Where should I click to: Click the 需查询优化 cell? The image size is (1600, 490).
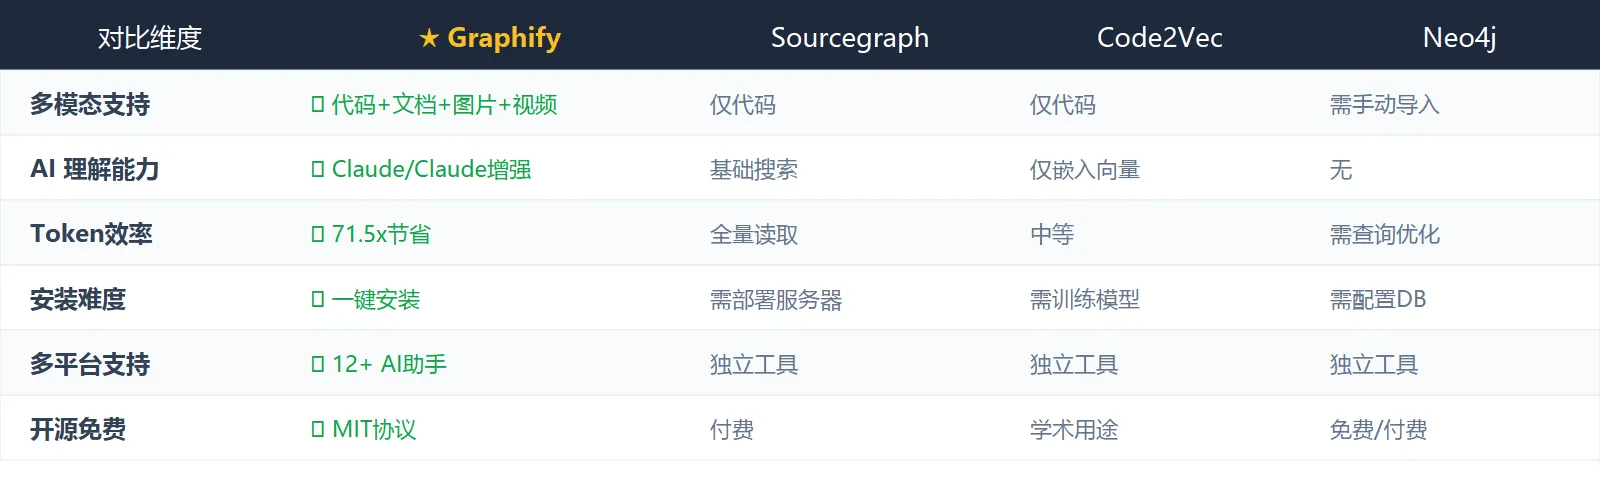(x=1385, y=234)
